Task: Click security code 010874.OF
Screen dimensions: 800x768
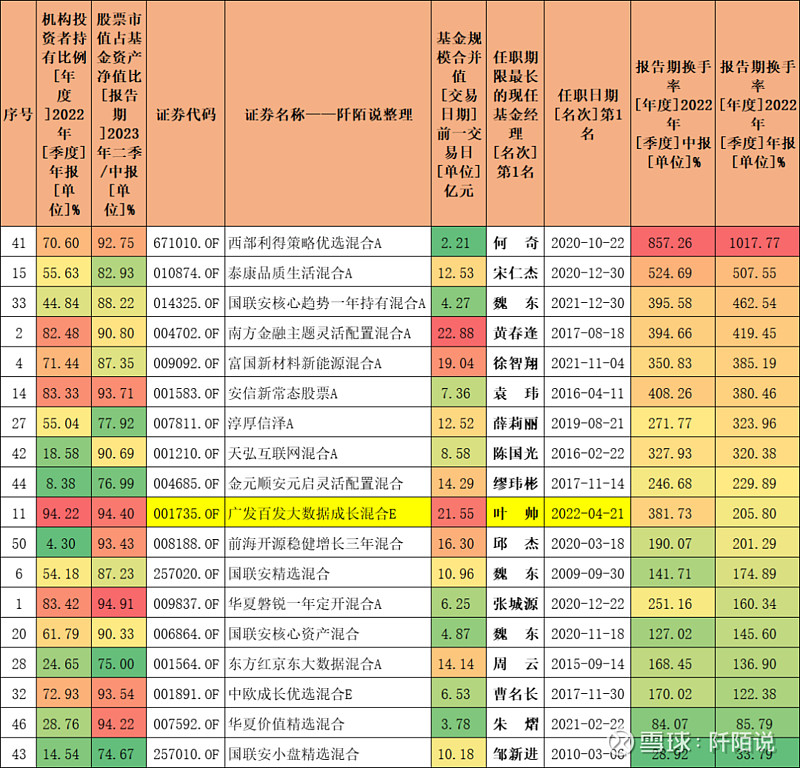Action: 186,273
